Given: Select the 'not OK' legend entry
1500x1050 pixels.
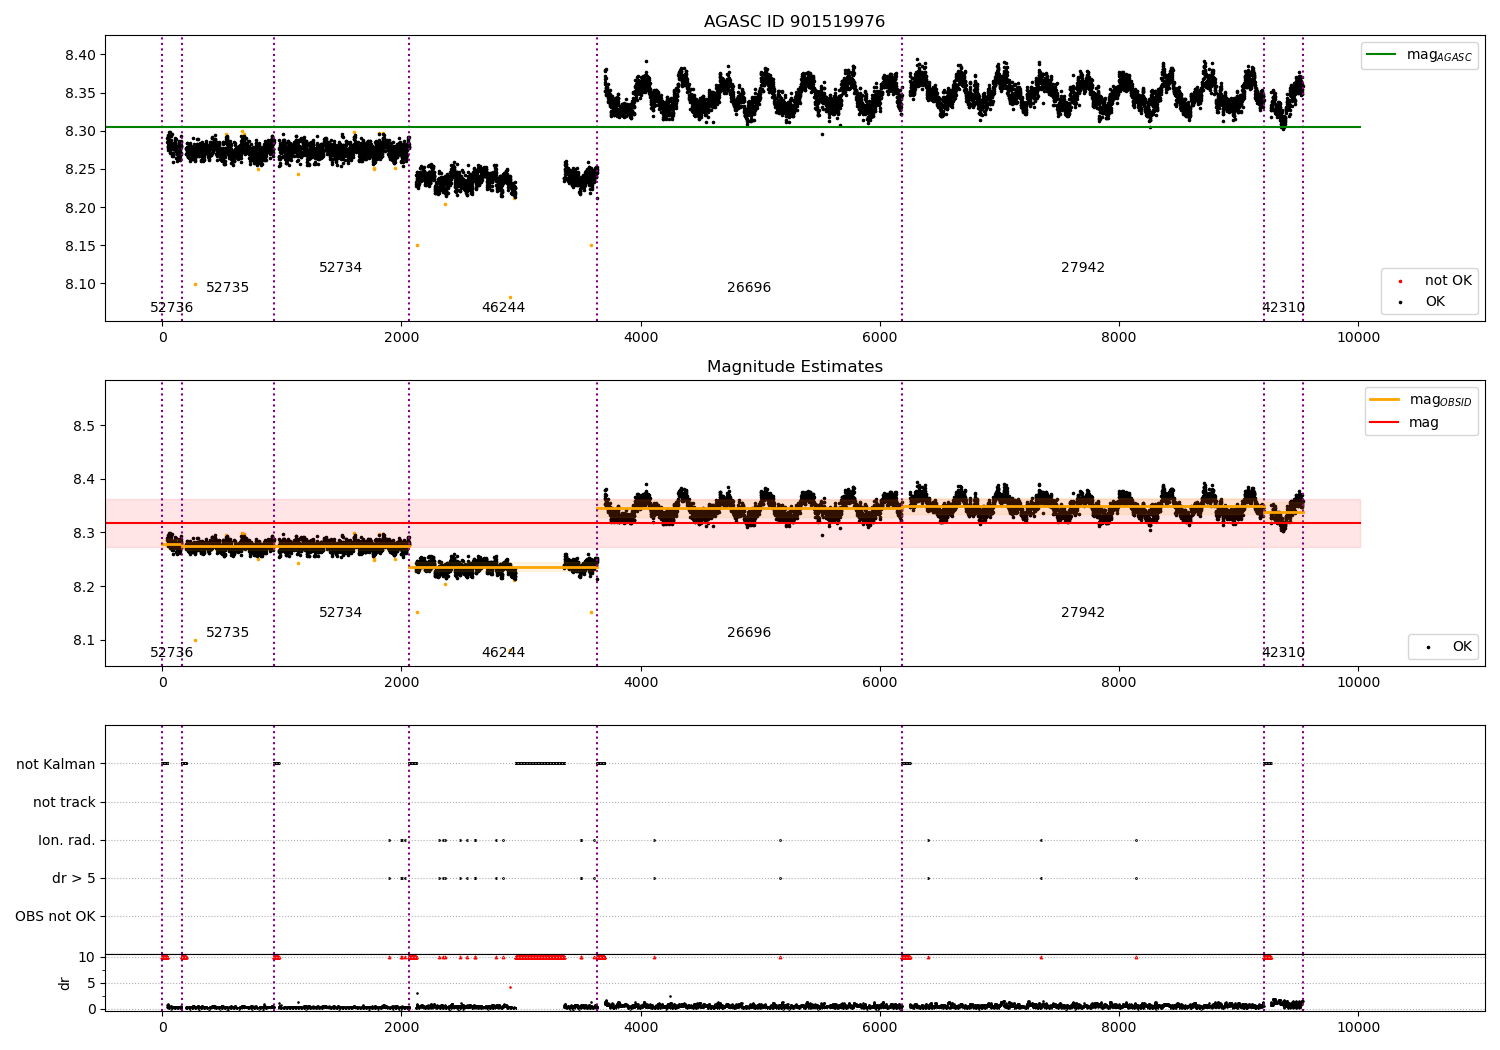Looking at the screenshot, I should 1435,281.
